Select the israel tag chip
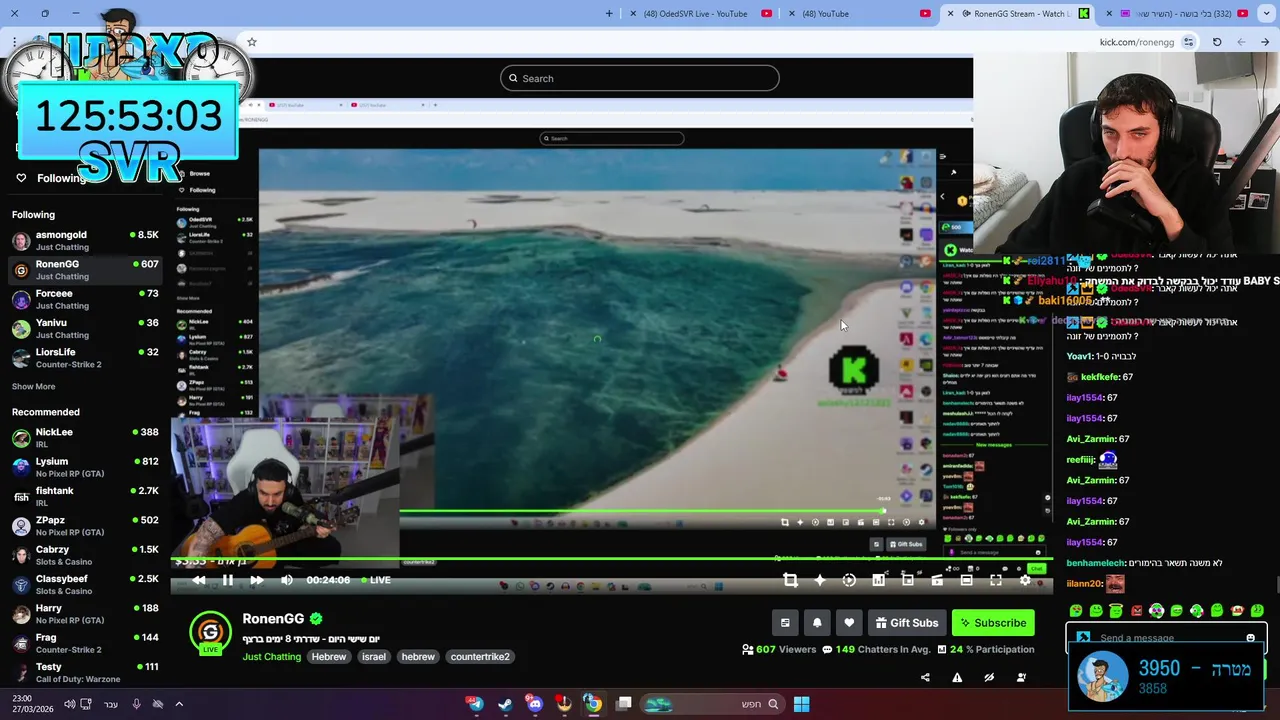 pyautogui.click(x=374, y=657)
